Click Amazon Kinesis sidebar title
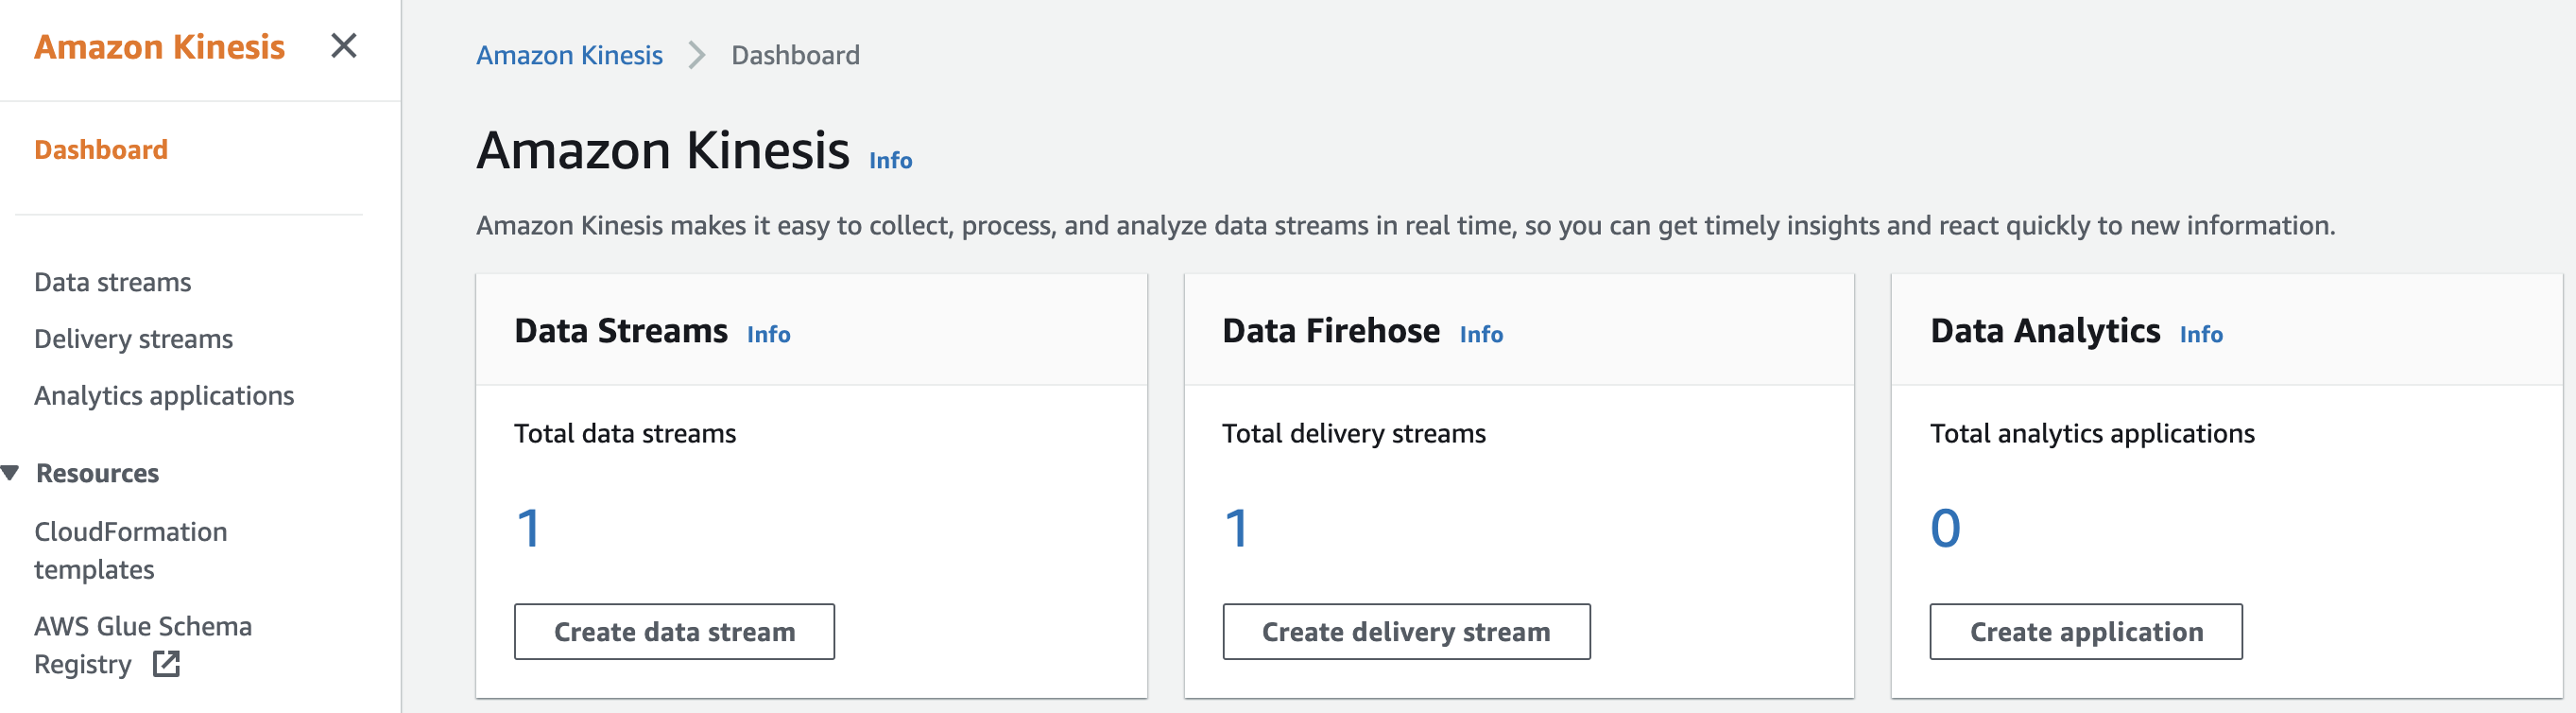2576x713 pixels. 159,47
